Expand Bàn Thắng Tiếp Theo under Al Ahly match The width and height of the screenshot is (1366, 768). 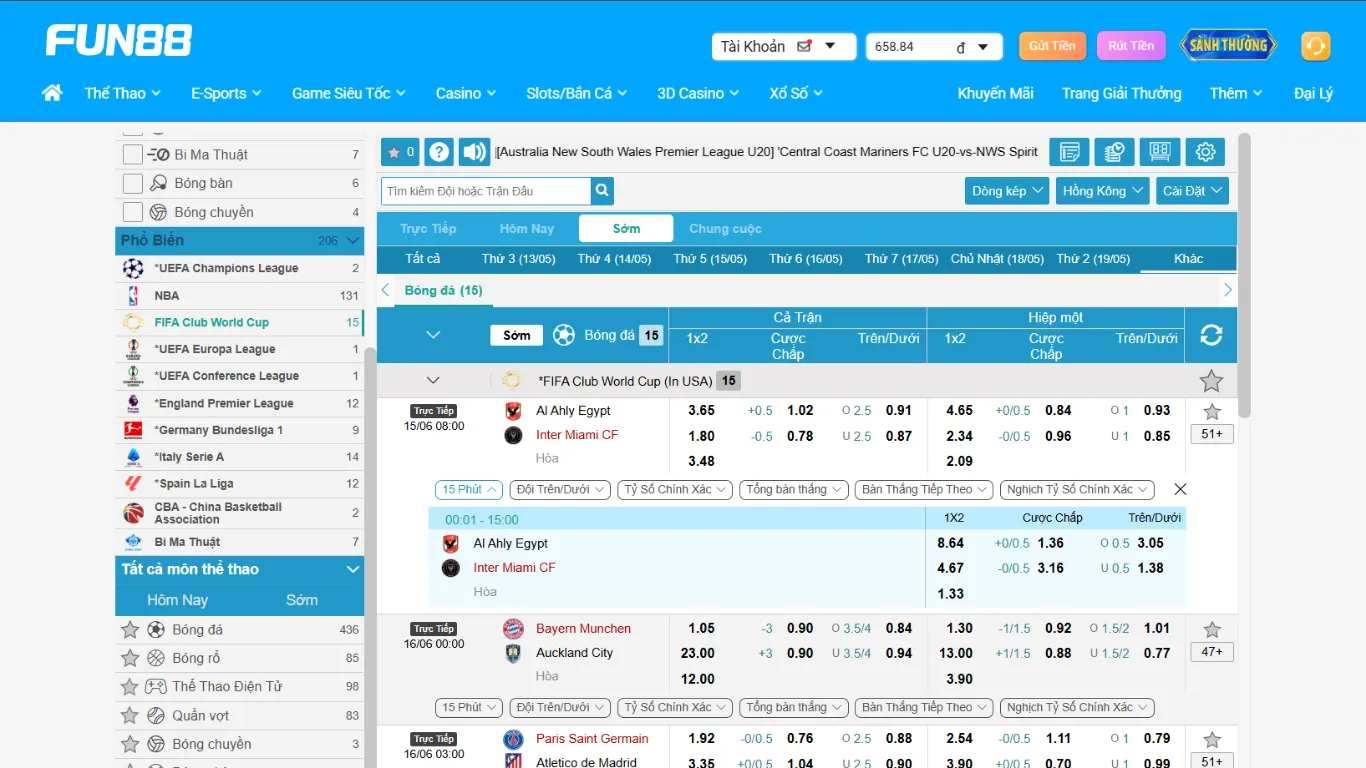coord(924,490)
